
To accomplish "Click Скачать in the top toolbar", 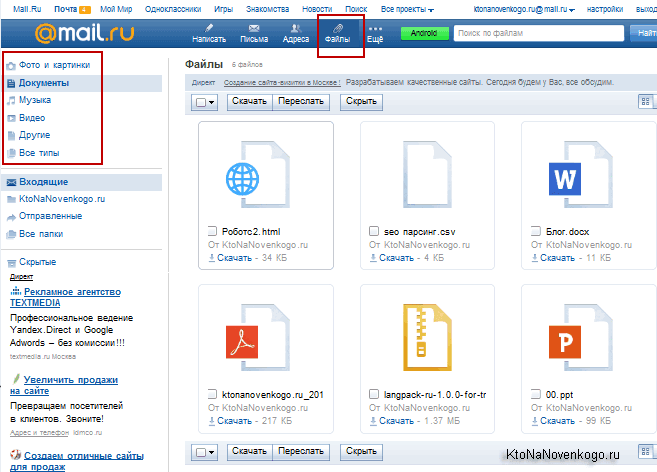I will (x=249, y=101).
